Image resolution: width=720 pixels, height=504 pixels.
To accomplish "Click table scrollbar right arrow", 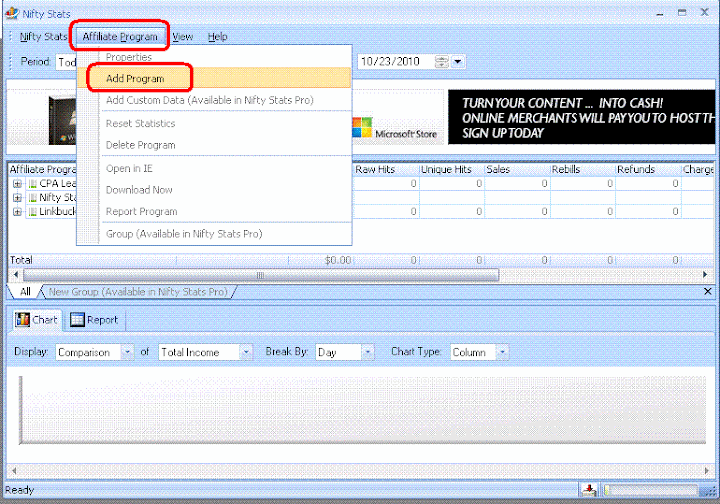I will pos(705,274).
